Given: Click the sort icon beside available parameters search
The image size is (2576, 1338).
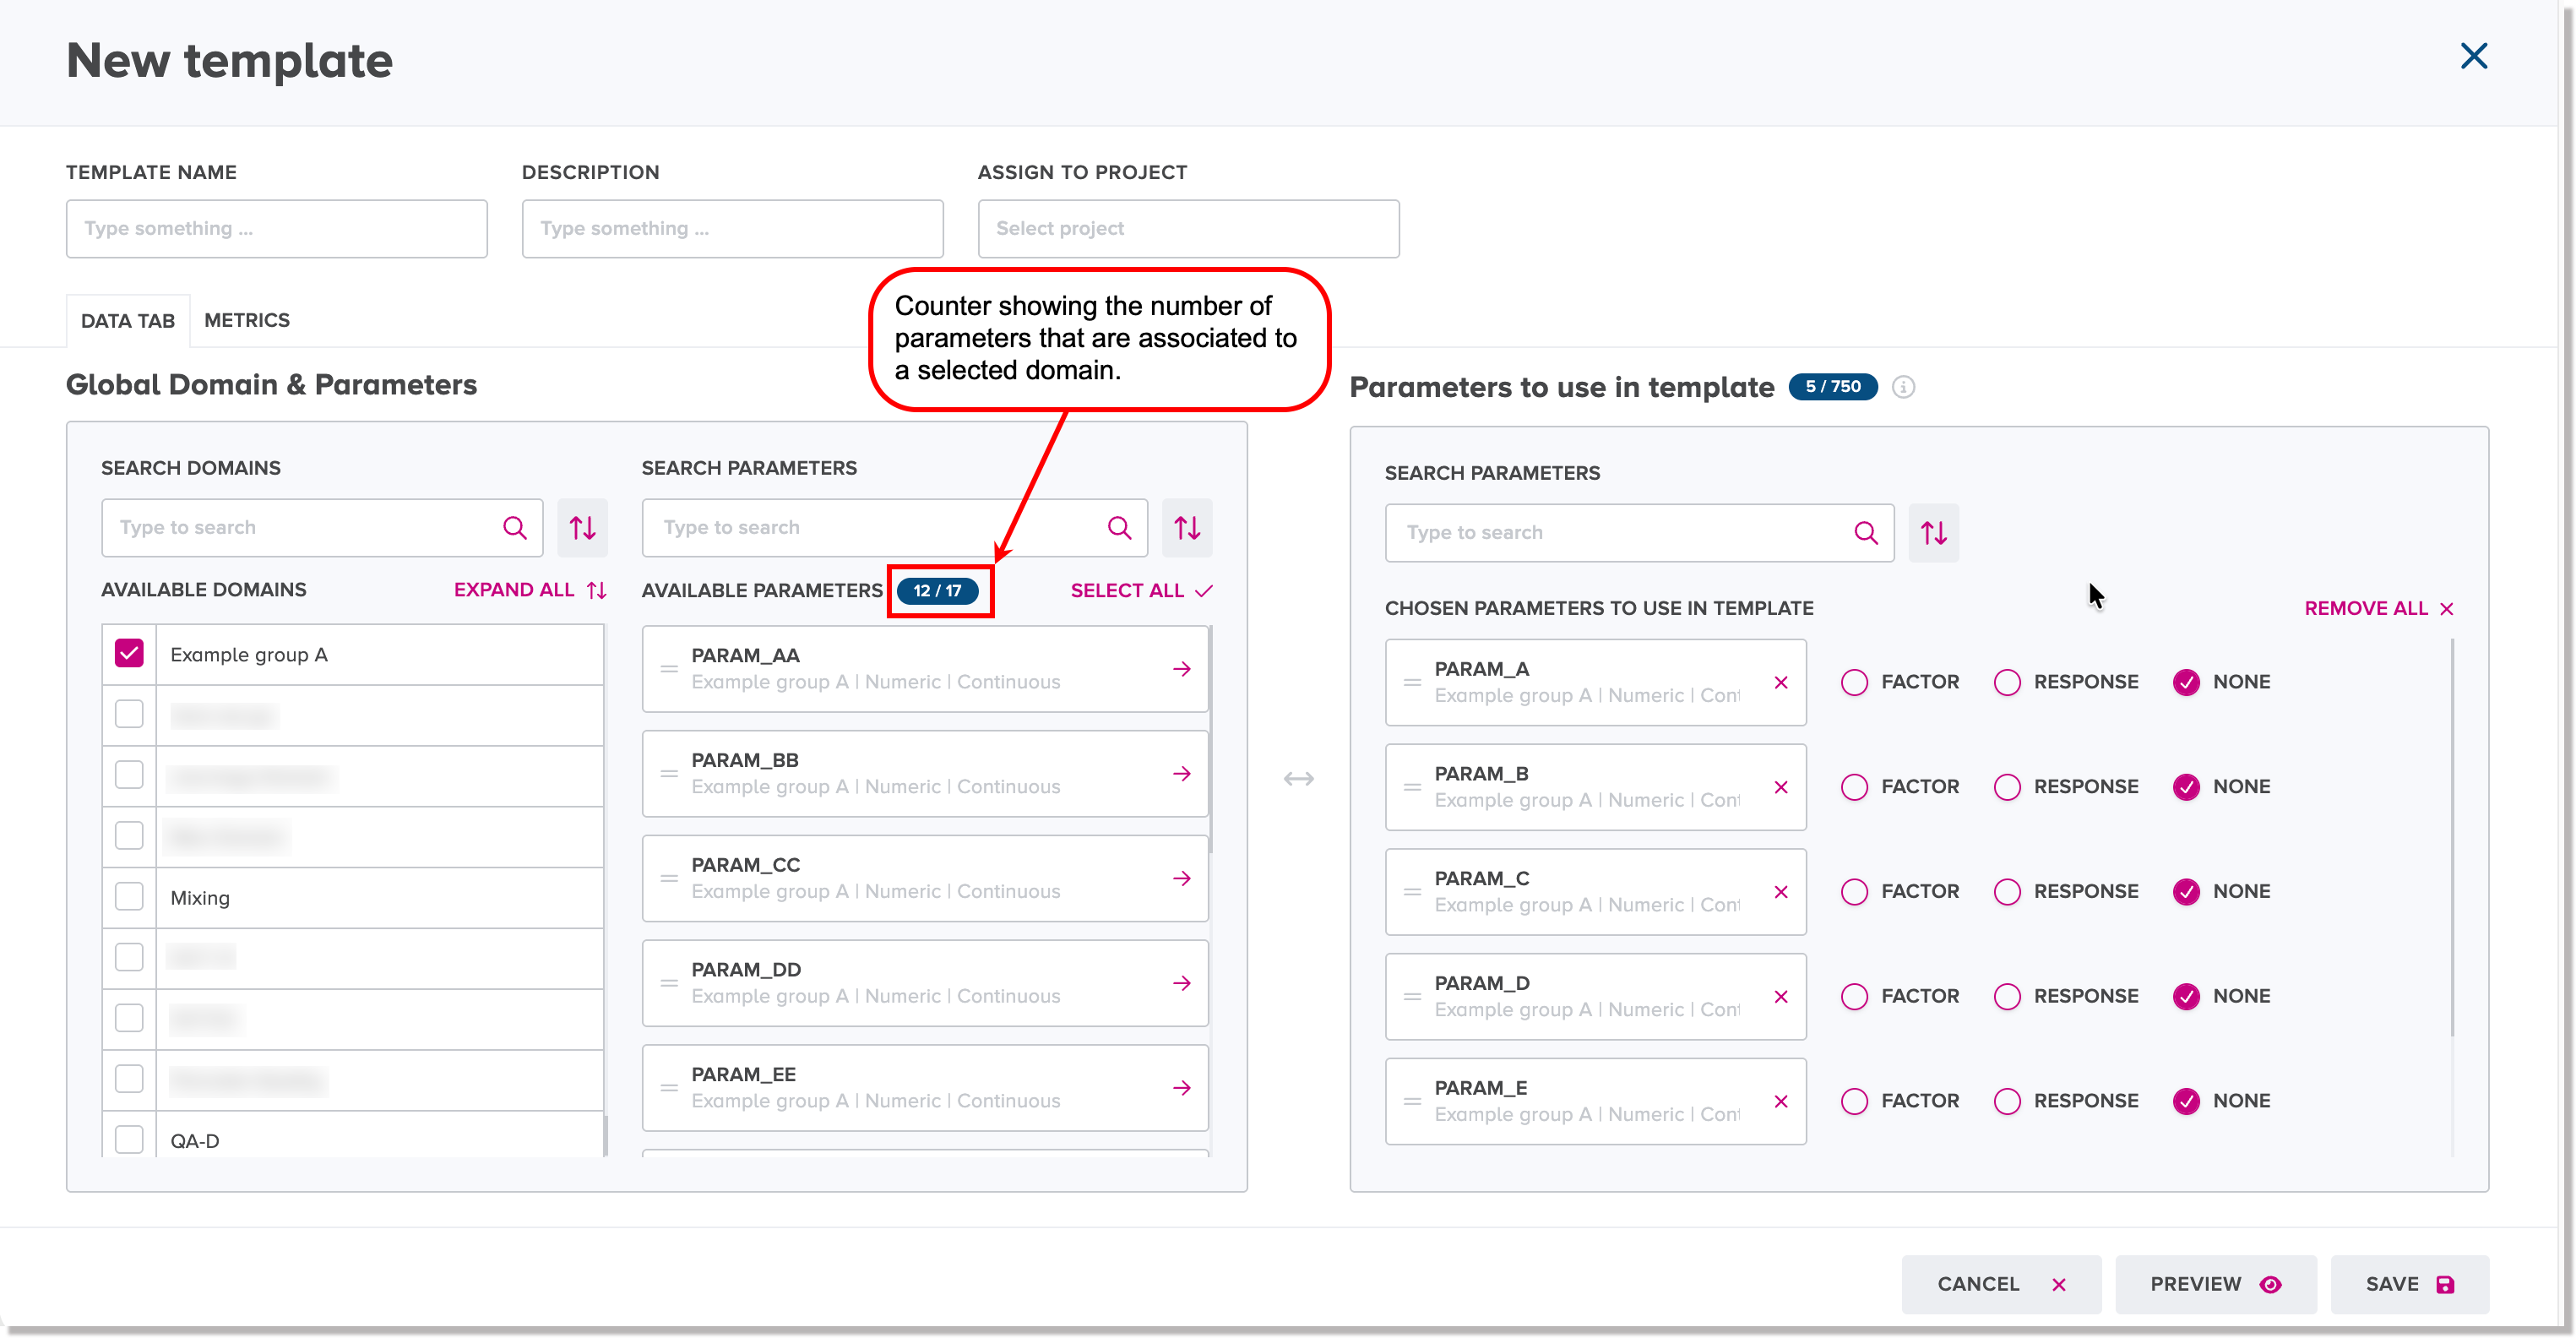Looking at the screenshot, I should click(x=1187, y=527).
